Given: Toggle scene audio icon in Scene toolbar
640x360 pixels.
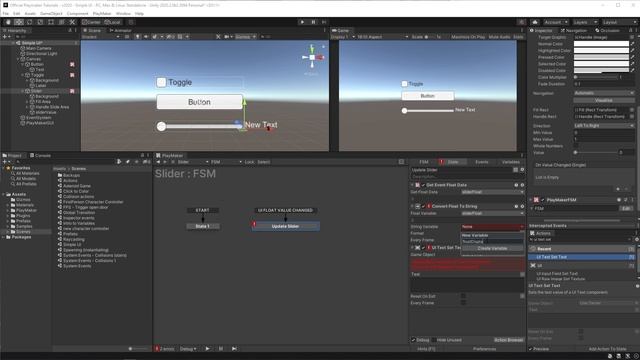Looking at the screenshot, I should point(146,37).
